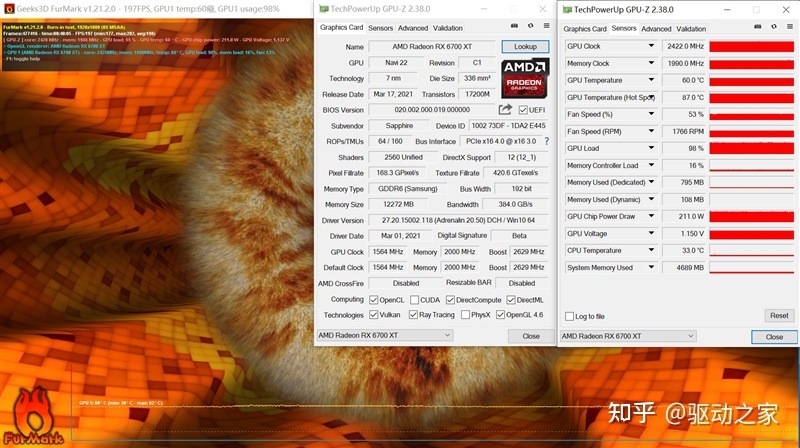Toggle the OpenCL checkbox
The image size is (800, 448).
point(373,300)
